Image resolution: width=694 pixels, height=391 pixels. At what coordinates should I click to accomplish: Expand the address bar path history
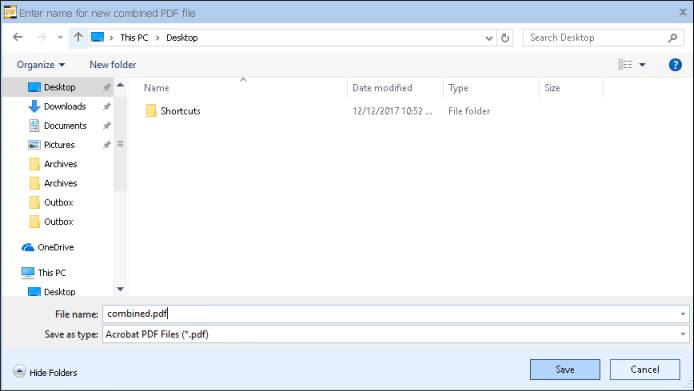pyautogui.click(x=489, y=38)
